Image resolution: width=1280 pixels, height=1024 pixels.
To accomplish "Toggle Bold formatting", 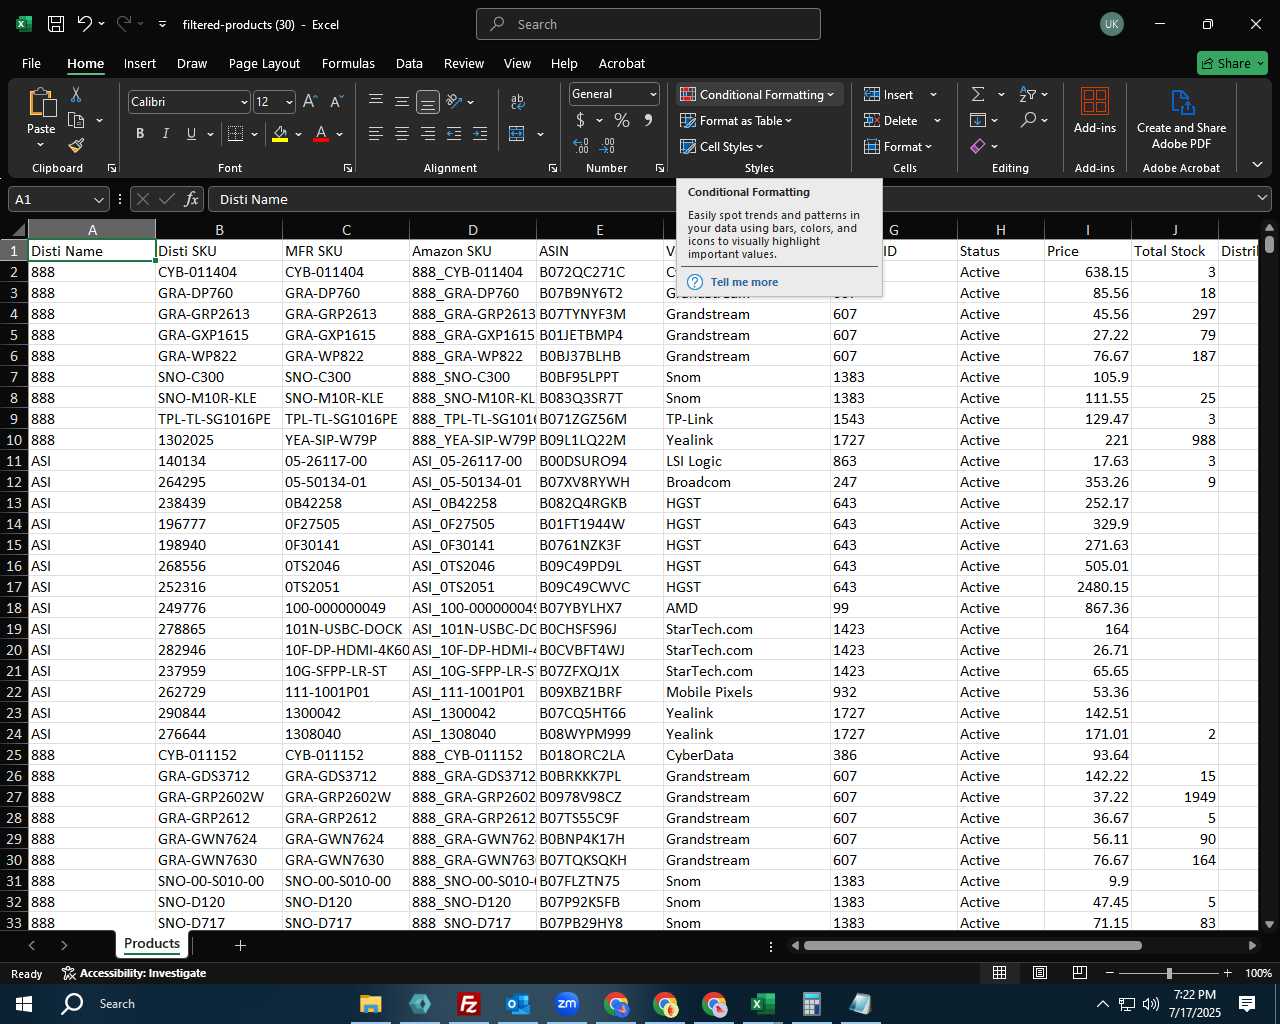I will [x=140, y=134].
